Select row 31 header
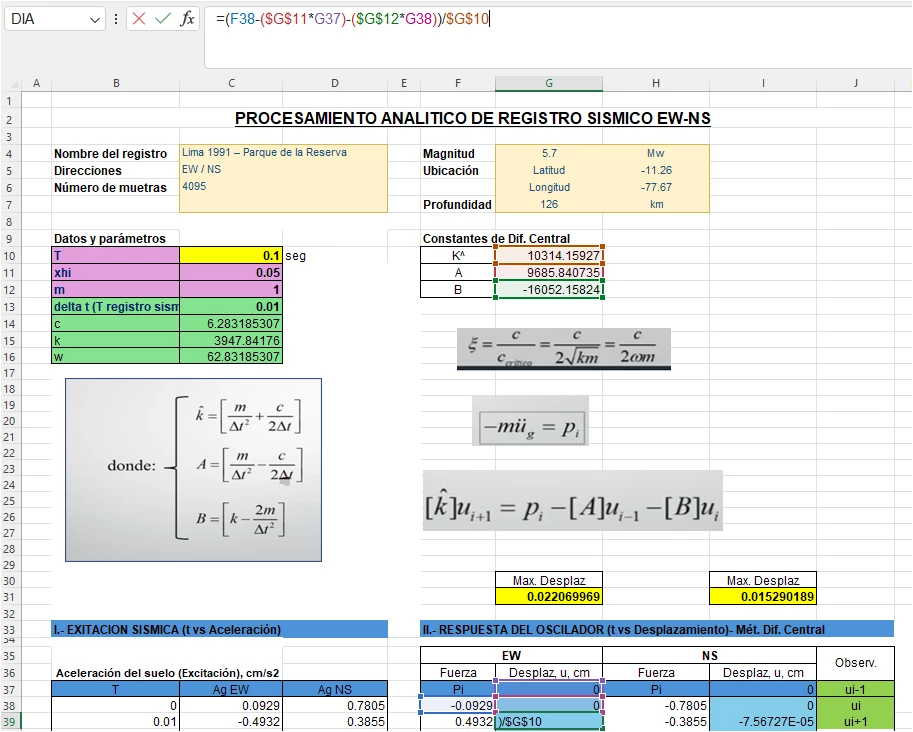Image resolution: width=913 pixels, height=732 pixels. coord(9,597)
